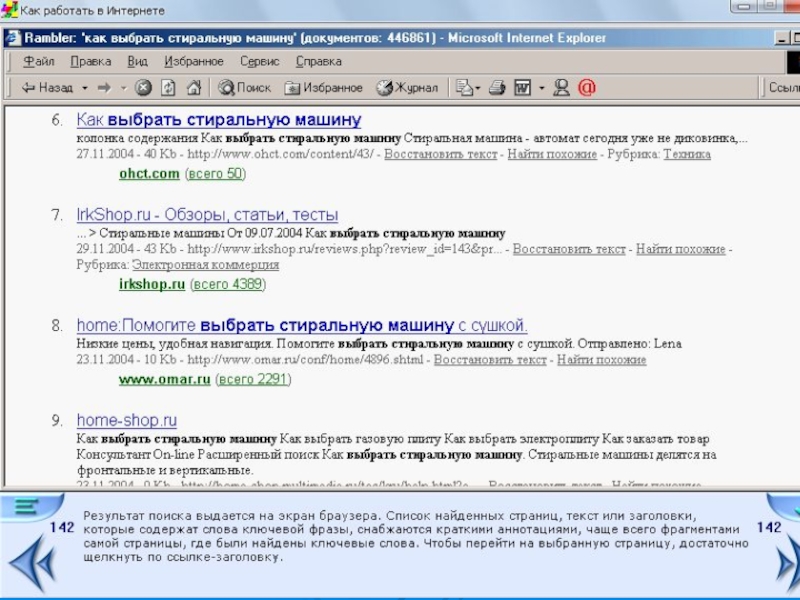Go to the home page icon

pyautogui.click(x=194, y=88)
